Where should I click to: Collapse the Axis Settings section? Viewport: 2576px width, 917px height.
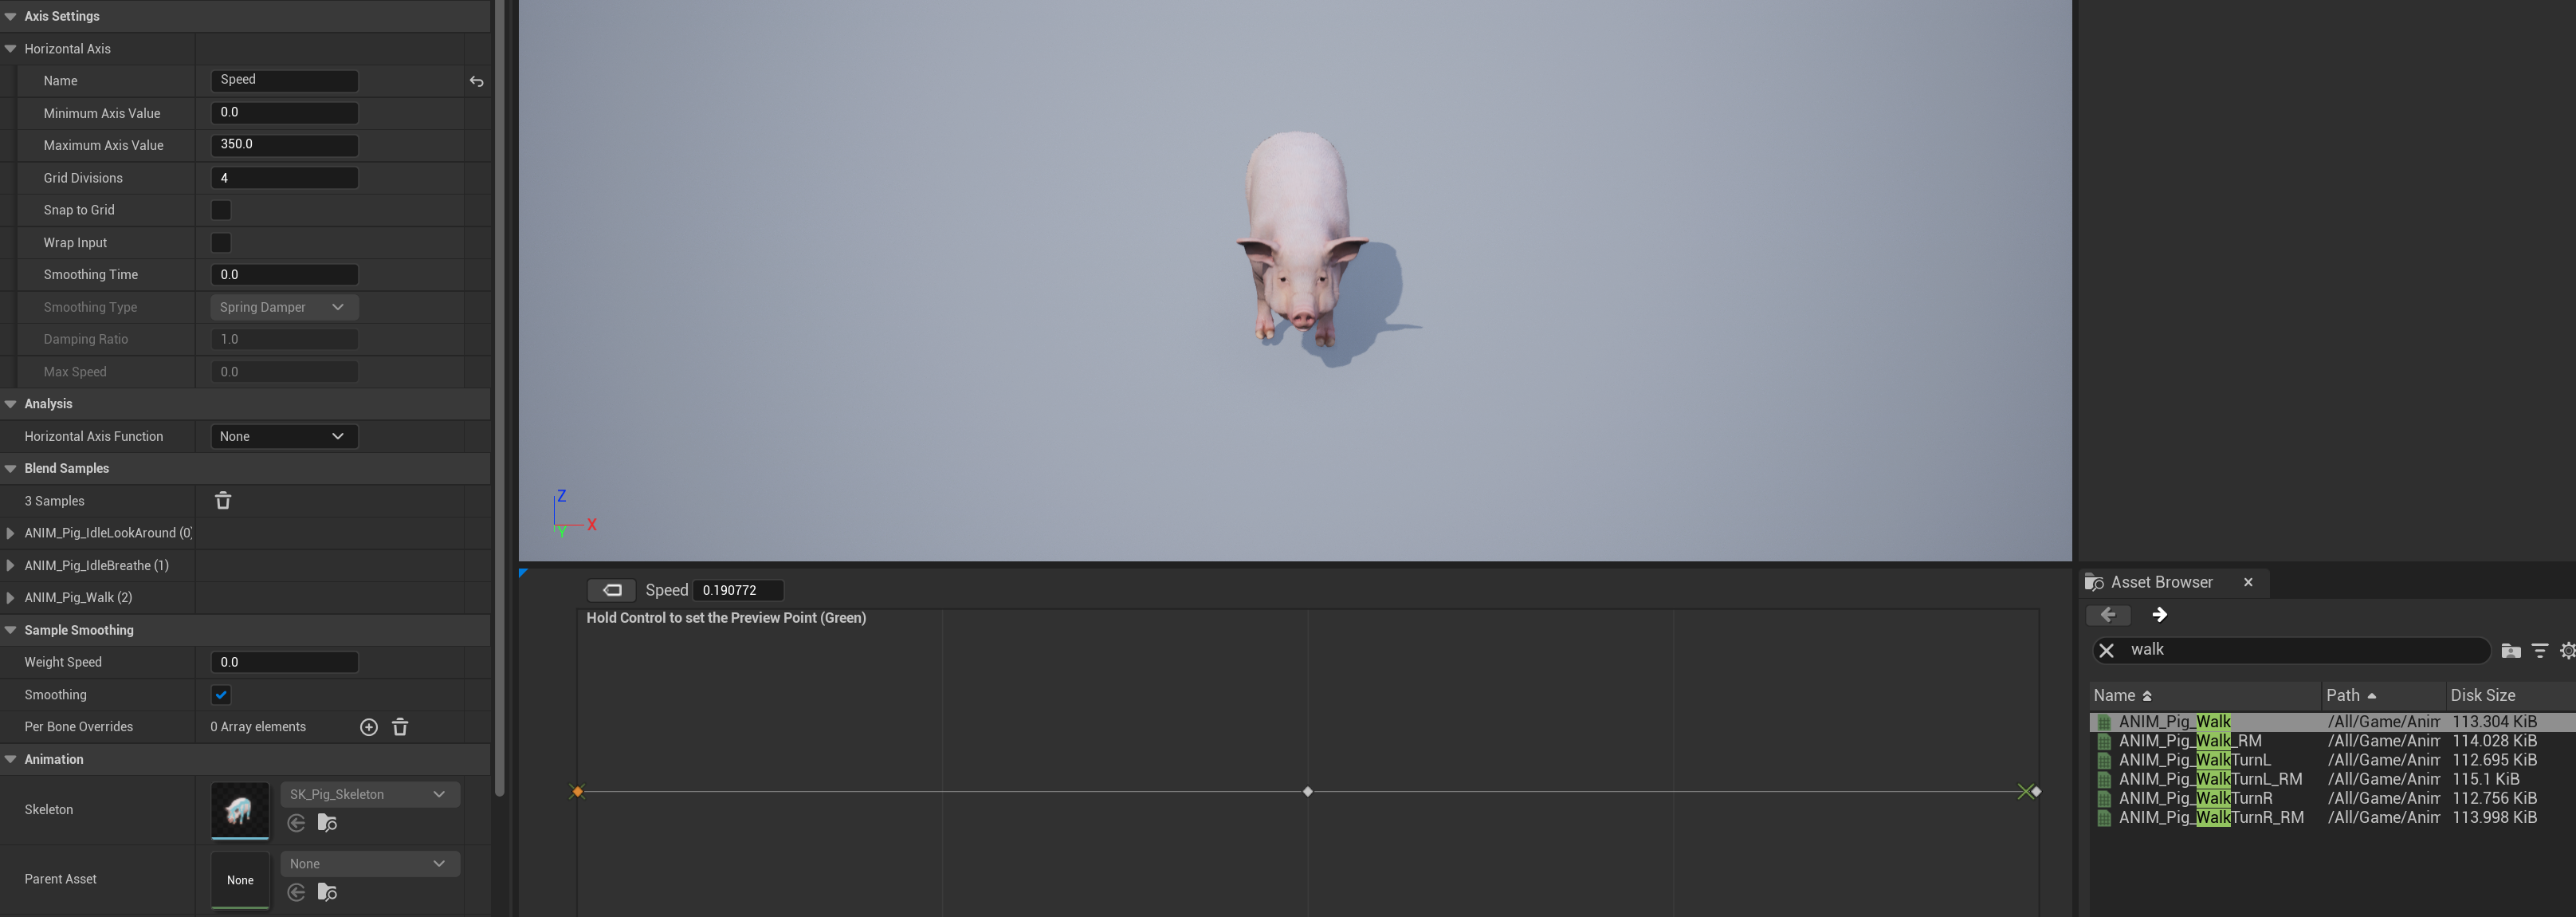[11, 16]
